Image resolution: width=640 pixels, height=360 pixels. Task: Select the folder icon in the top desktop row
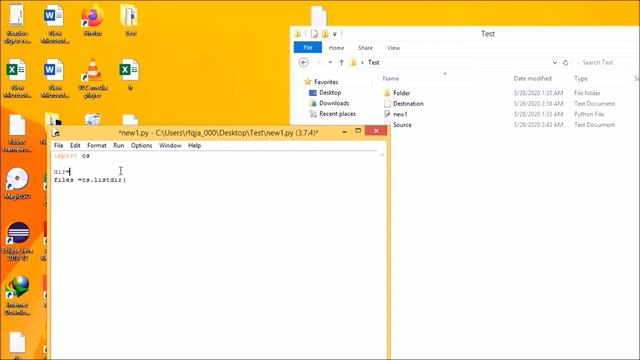[130, 20]
